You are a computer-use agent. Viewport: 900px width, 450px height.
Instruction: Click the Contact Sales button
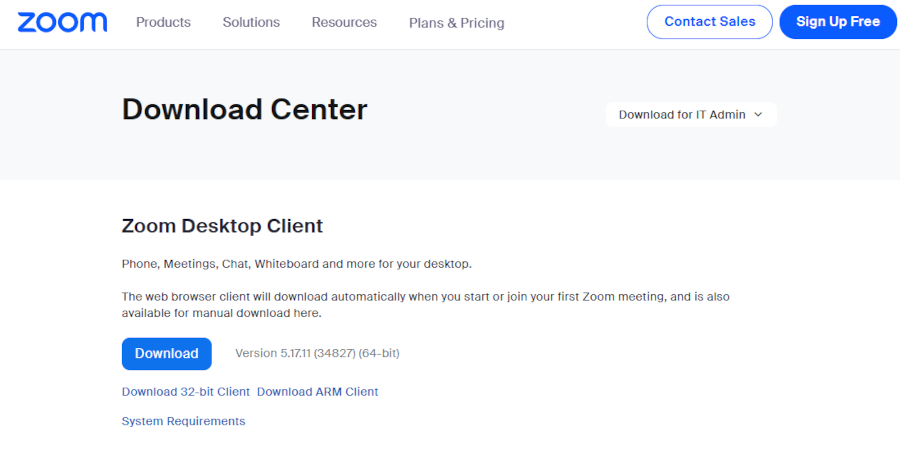click(709, 22)
